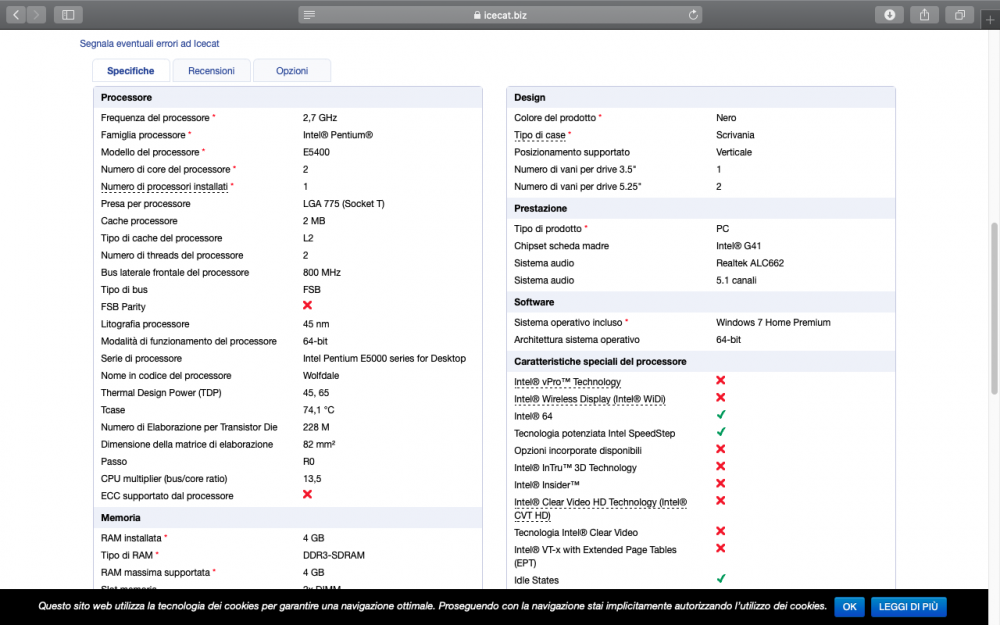
Task: Click the 'Tipo di case' glossary term
Action: [540, 135]
